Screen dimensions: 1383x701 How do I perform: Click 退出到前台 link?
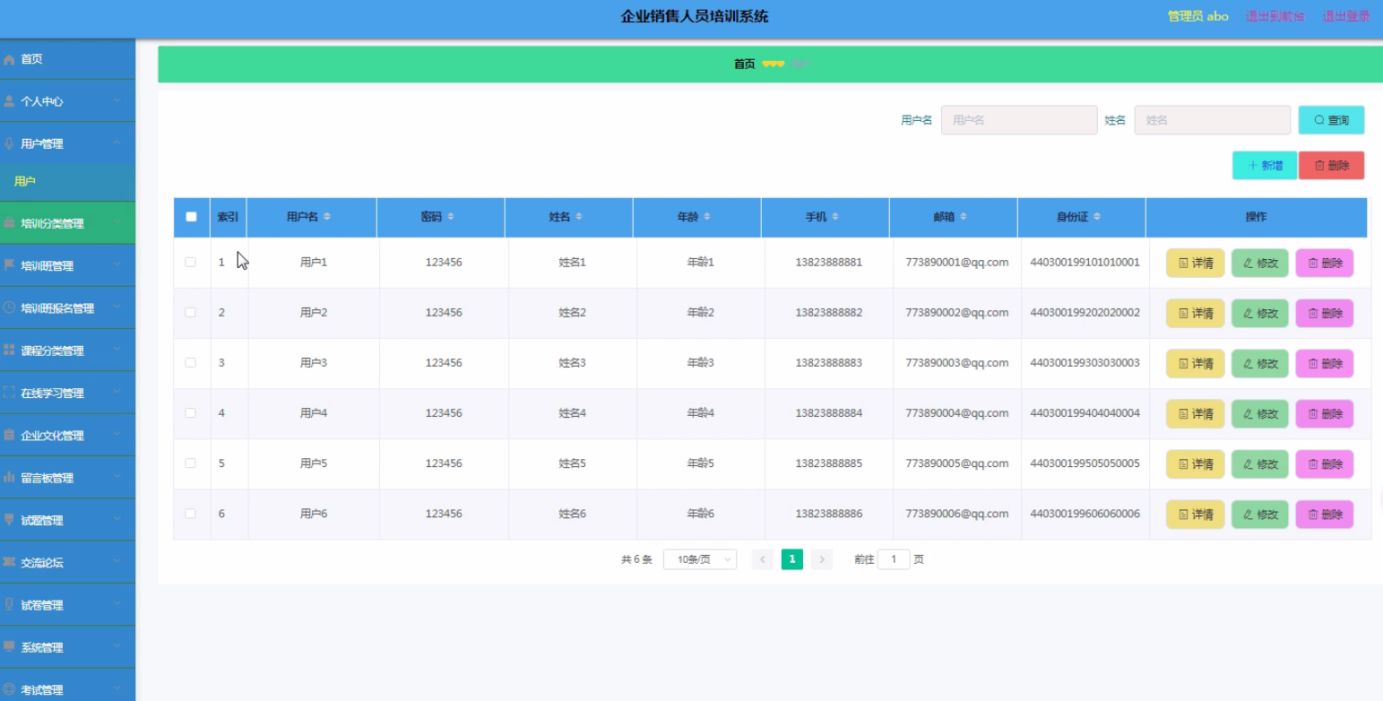pyautogui.click(x=1275, y=16)
